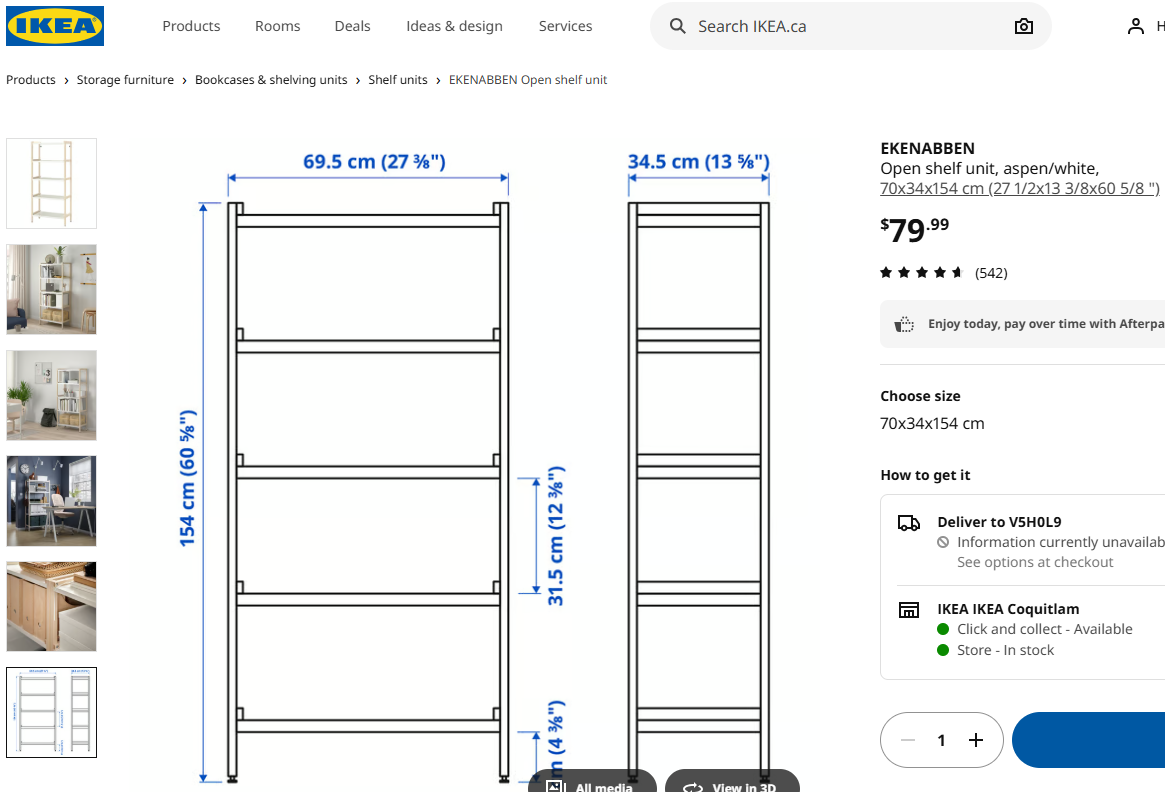
Task: Click the View in 3D button
Action: [732, 784]
